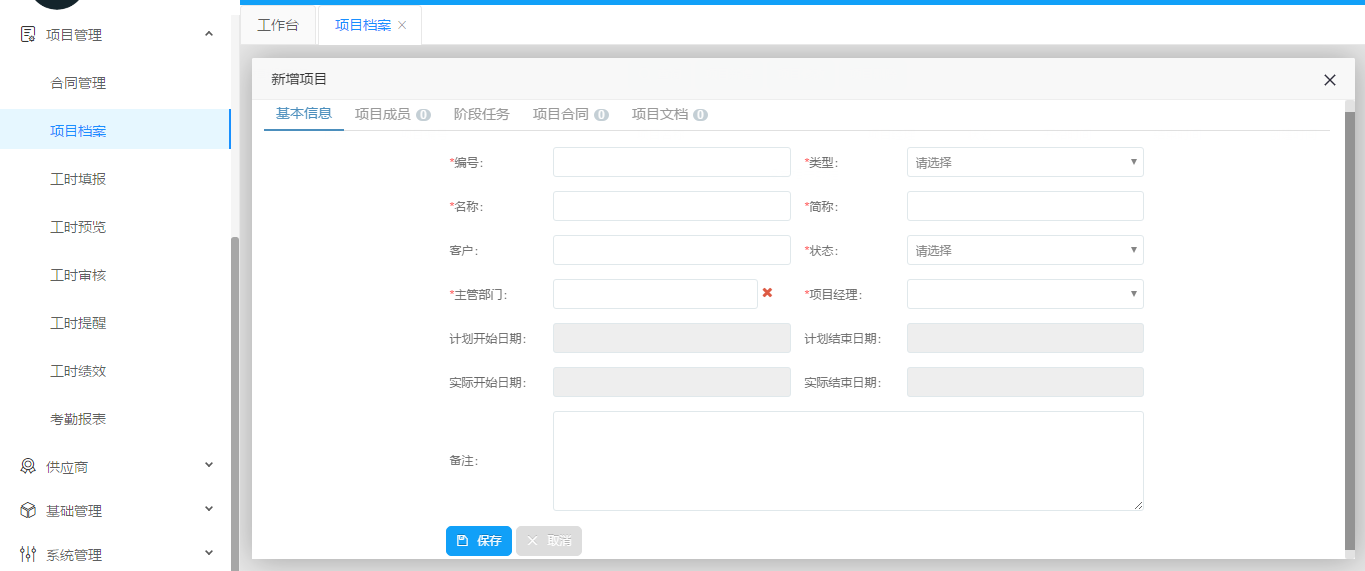Image resolution: width=1365 pixels, height=571 pixels.
Task: Click the 基础管理 cube icon
Action: coord(28,511)
